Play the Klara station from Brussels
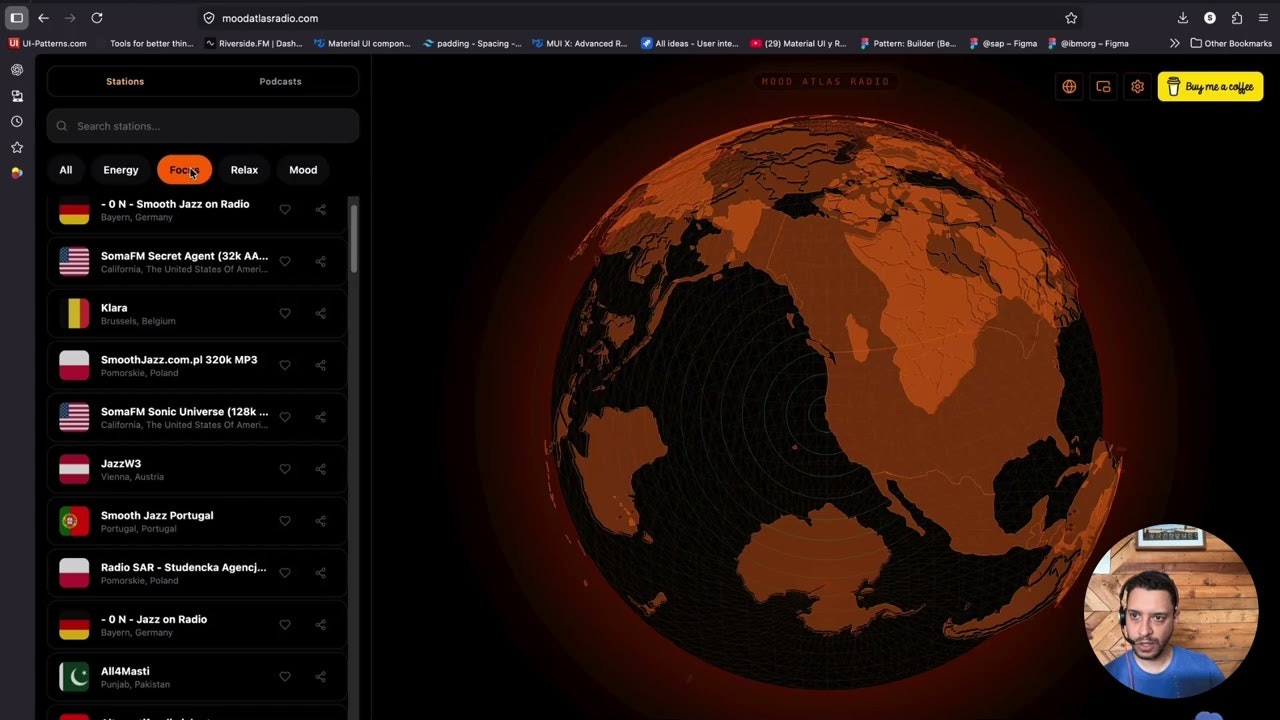This screenshot has height=720, width=1280. click(197, 314)
